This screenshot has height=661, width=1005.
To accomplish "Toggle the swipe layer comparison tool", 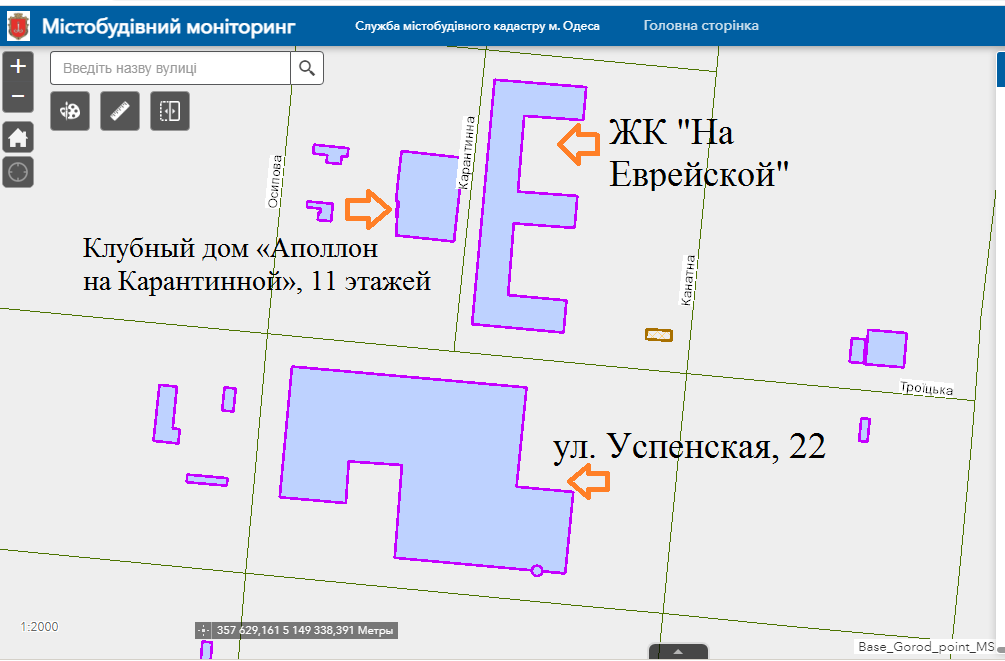I will [x=170, y=111].
